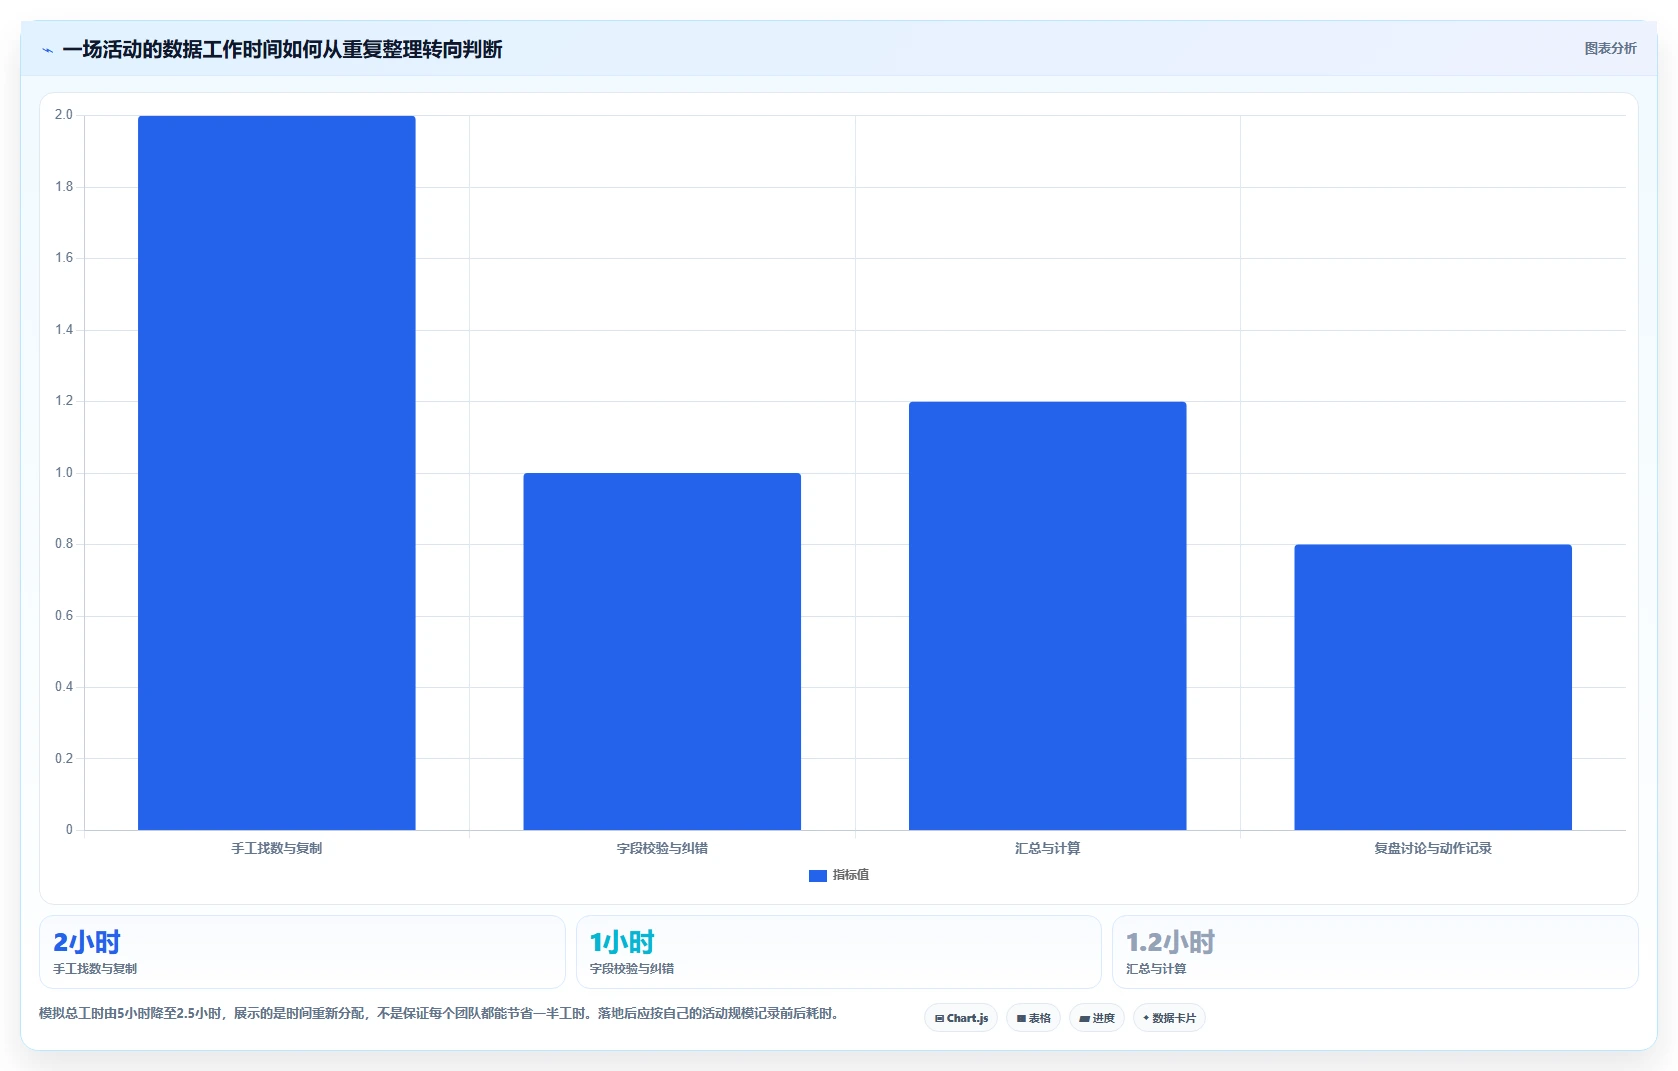
Task: Click the 2.0 y-axis tick label
Action: [x=64, y=115]
